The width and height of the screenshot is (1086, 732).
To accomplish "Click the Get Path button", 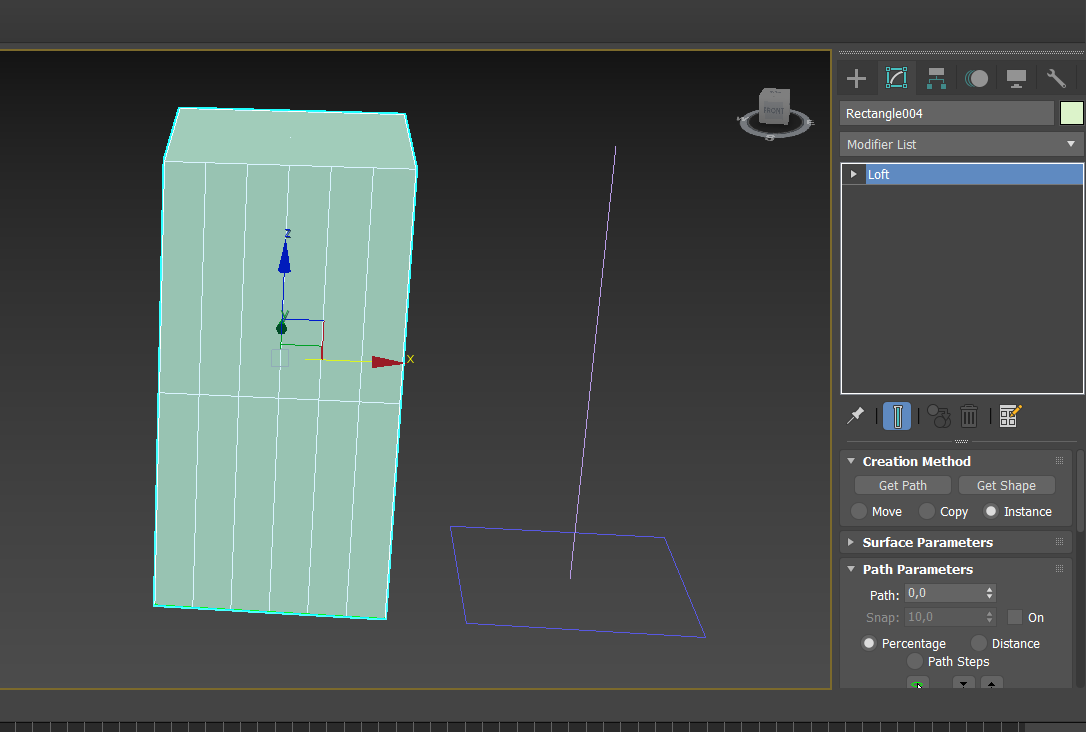I will 902,485.
